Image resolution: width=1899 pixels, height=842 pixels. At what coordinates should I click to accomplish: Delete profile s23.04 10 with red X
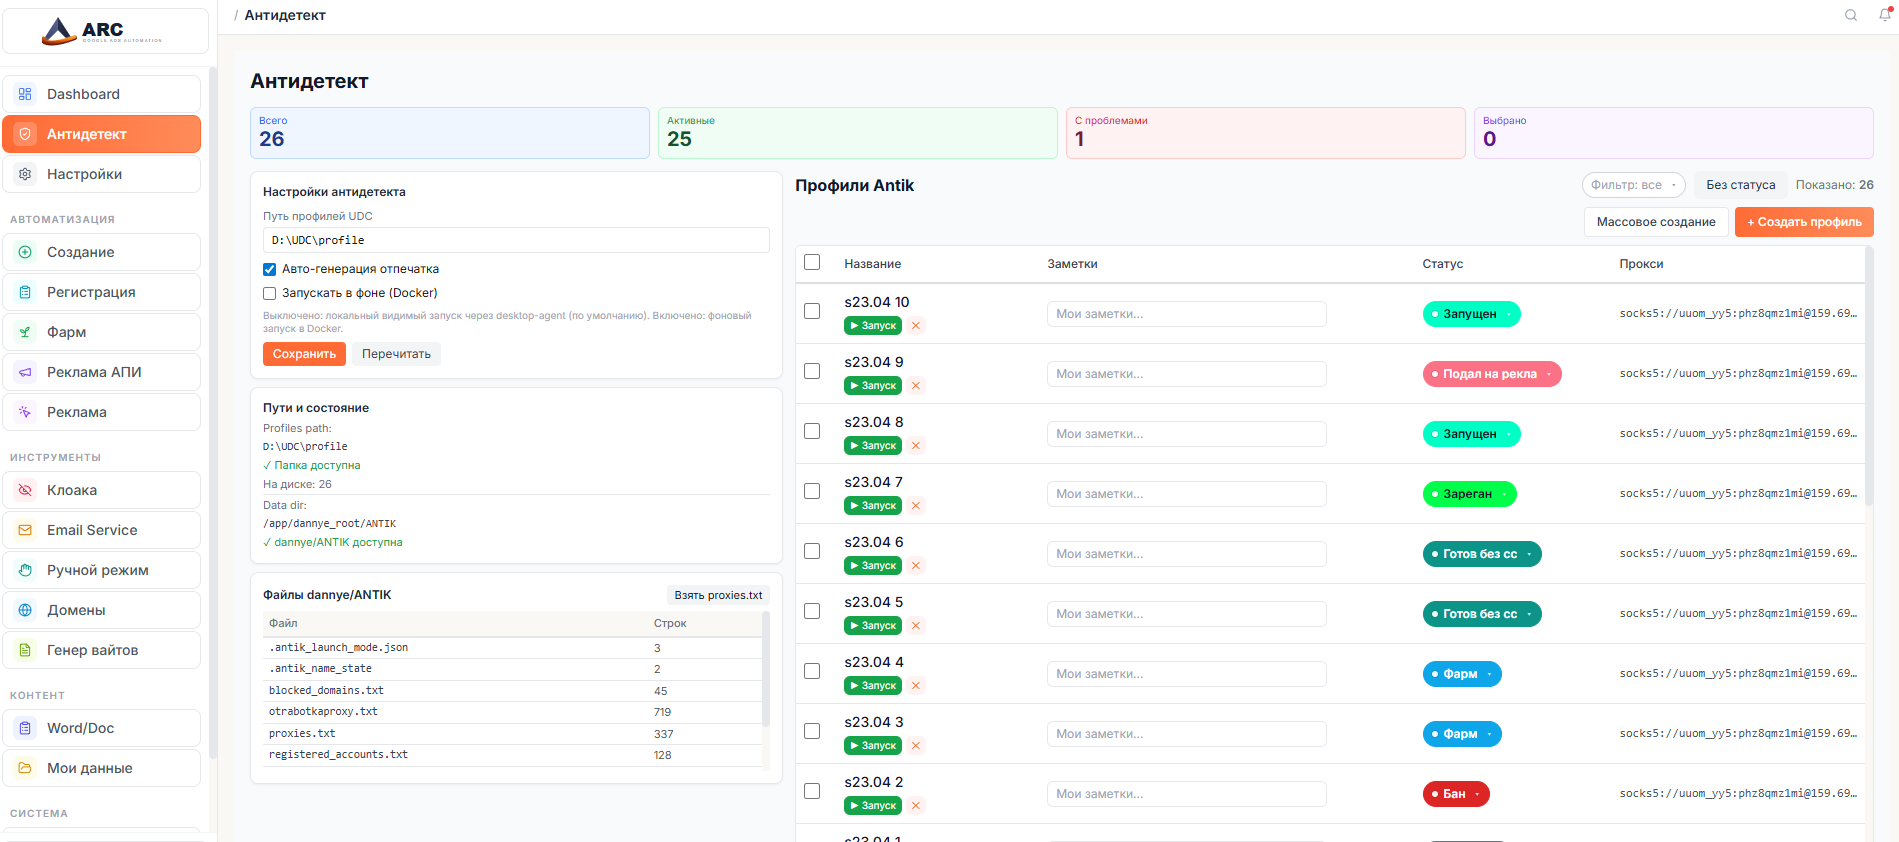916,326
